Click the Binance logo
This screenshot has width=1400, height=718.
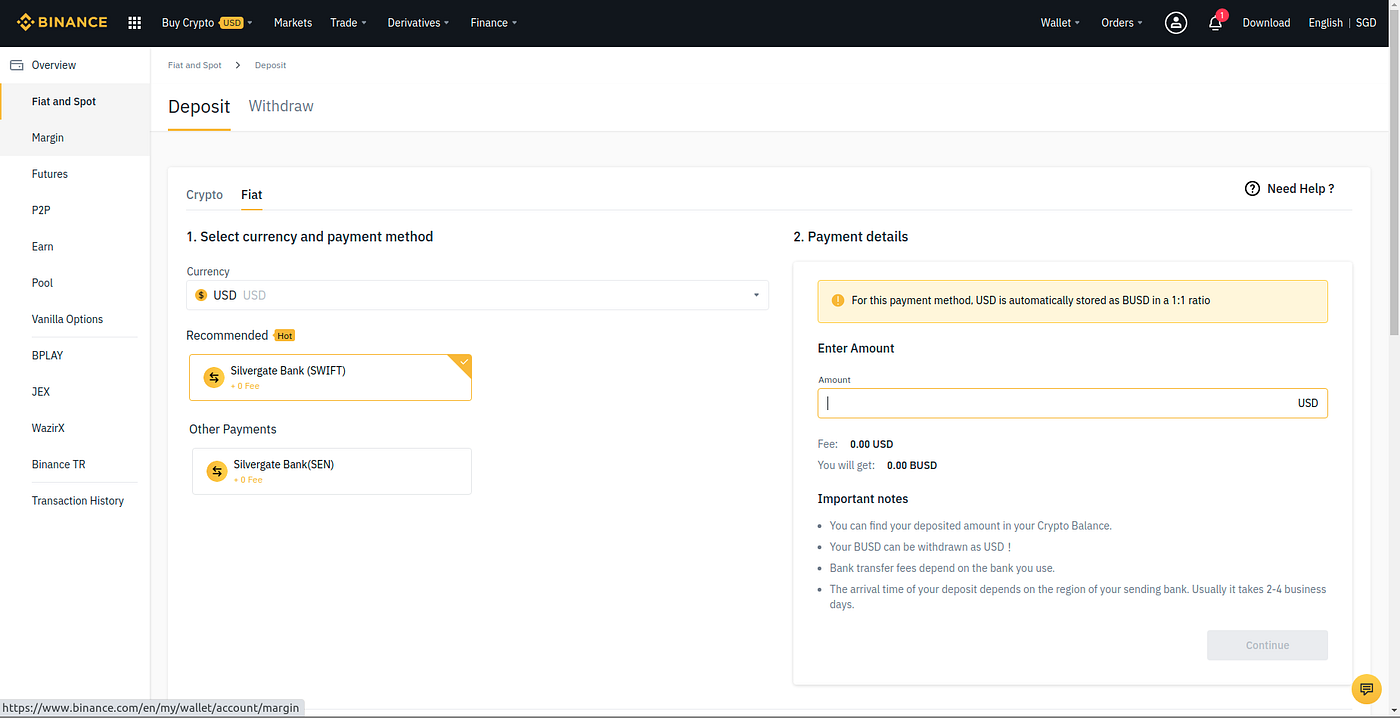[x=63, y=22]
